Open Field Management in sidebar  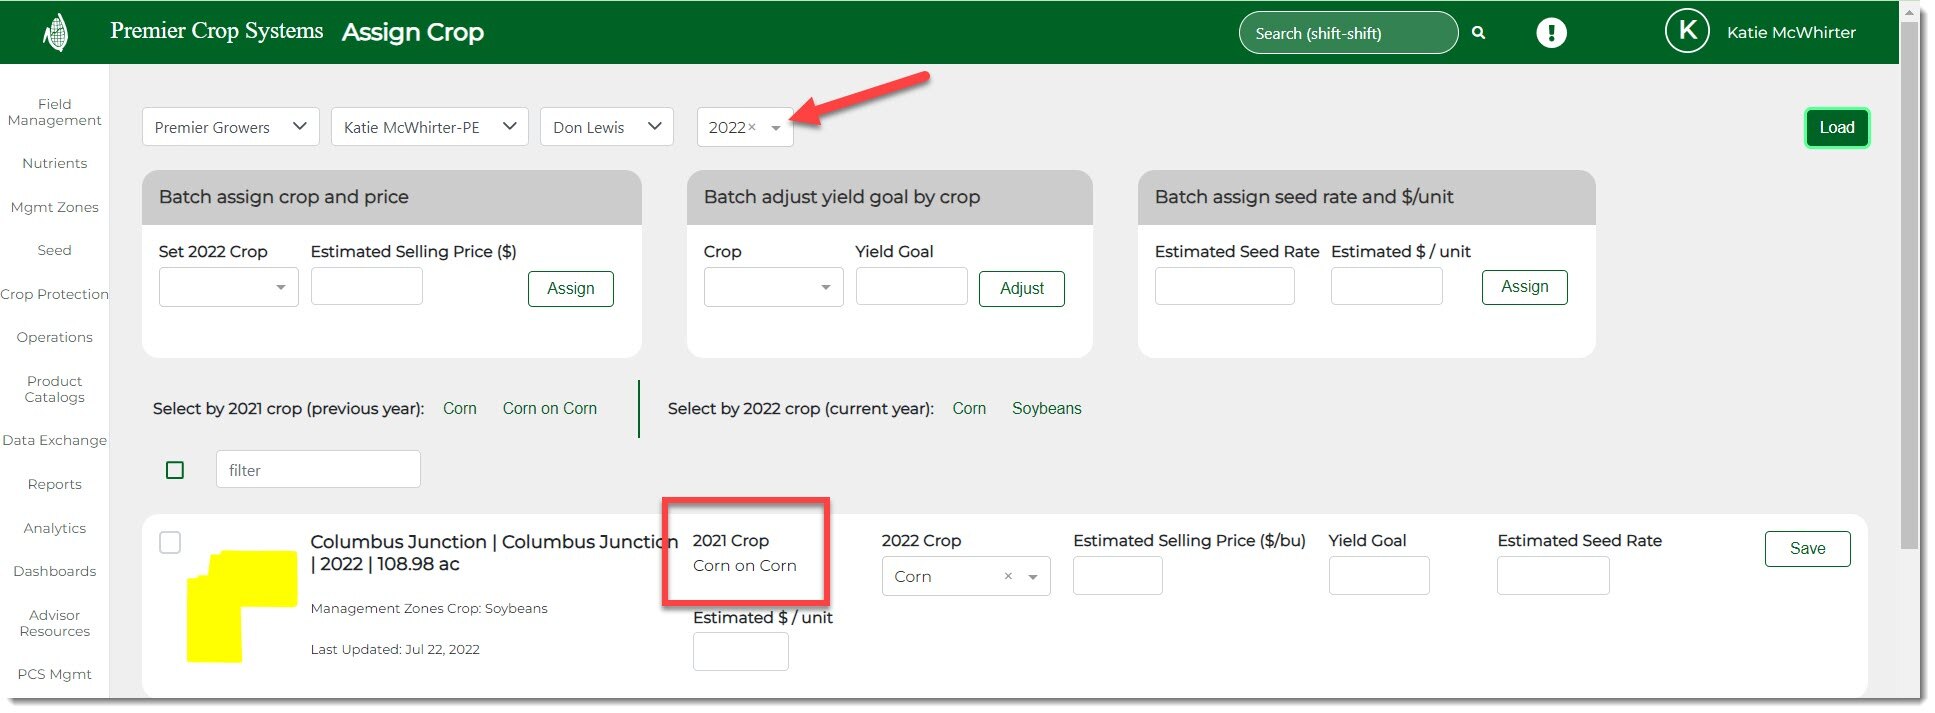[55, 112]
